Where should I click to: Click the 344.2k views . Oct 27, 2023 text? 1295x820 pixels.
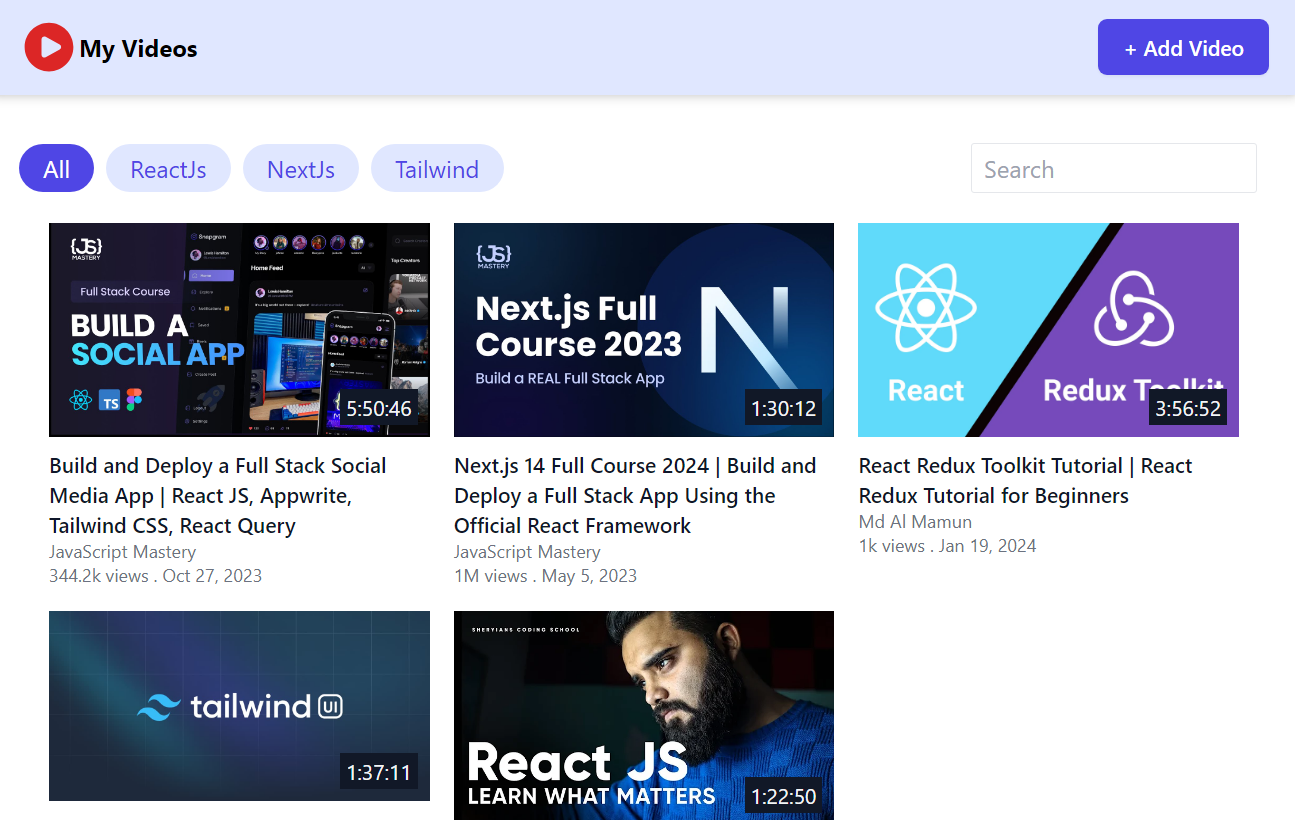(155, 576)
